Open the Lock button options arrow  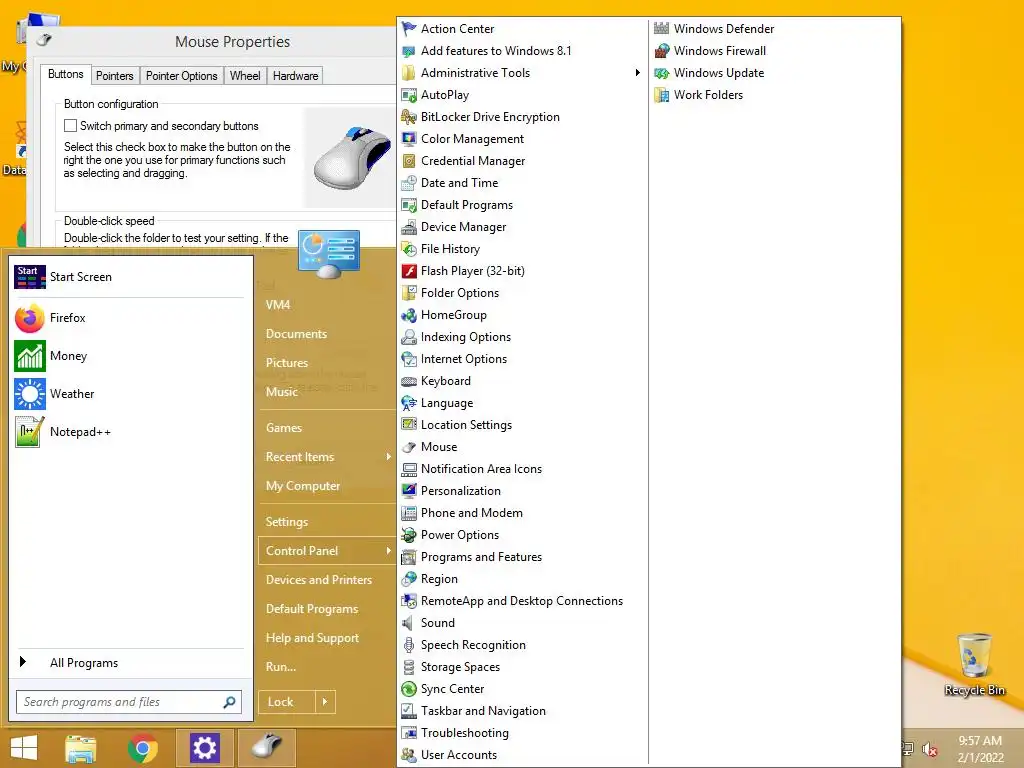click(325, 702)
